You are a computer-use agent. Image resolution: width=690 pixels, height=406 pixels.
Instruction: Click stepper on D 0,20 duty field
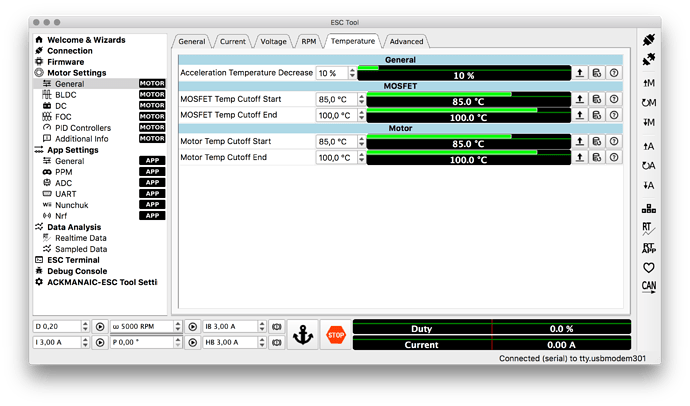coord(85,327)
